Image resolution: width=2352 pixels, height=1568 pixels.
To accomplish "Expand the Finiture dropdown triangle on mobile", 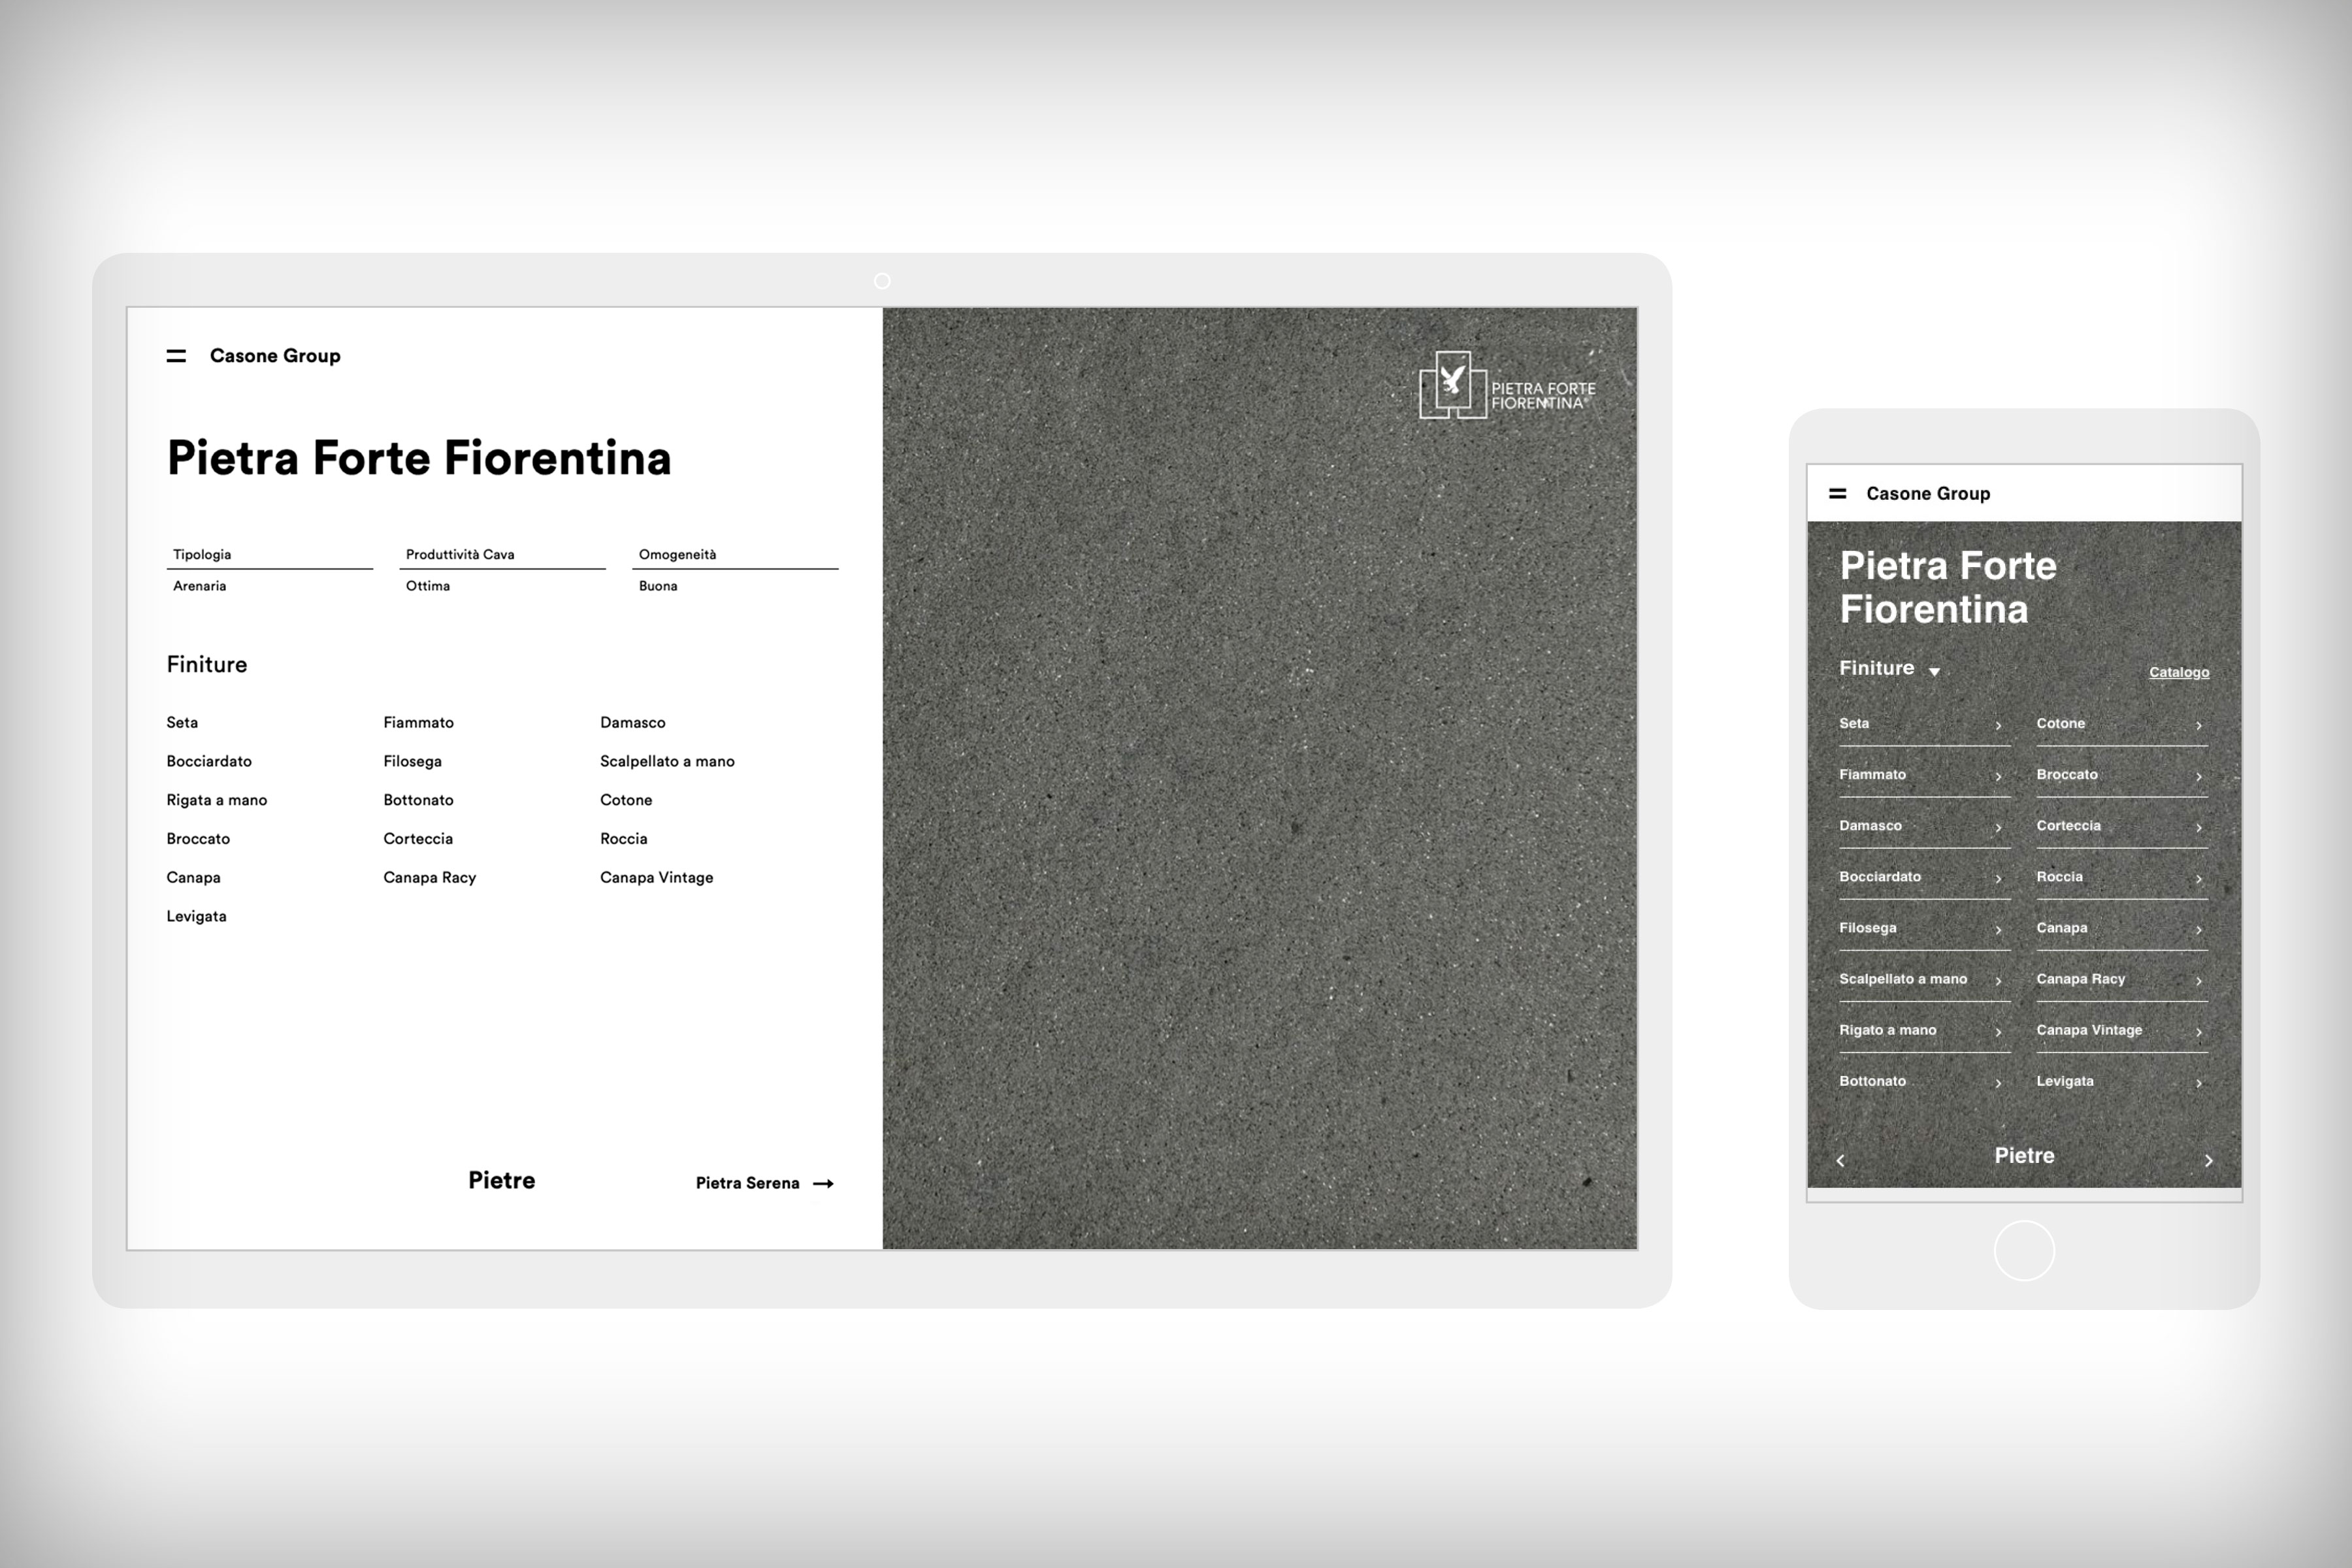I will click(1934, 672).
